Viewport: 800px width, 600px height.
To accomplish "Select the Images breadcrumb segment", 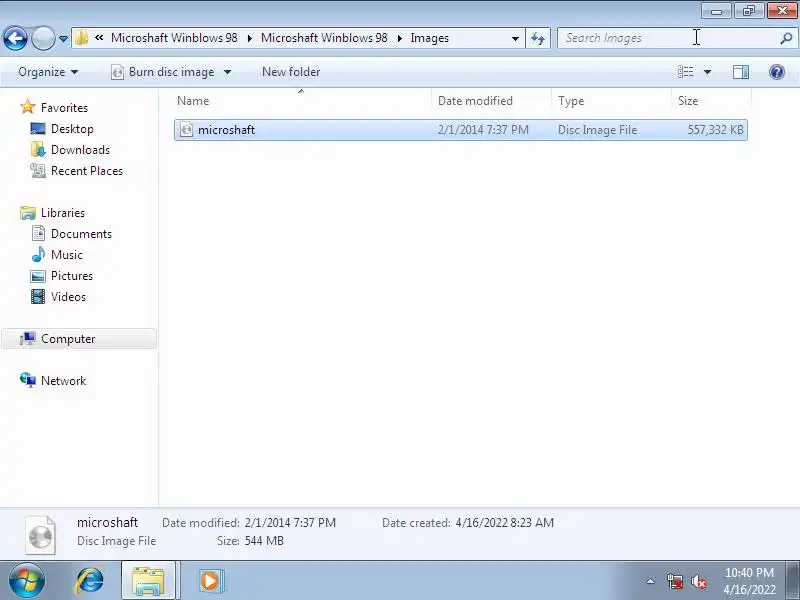I will 430,38.
